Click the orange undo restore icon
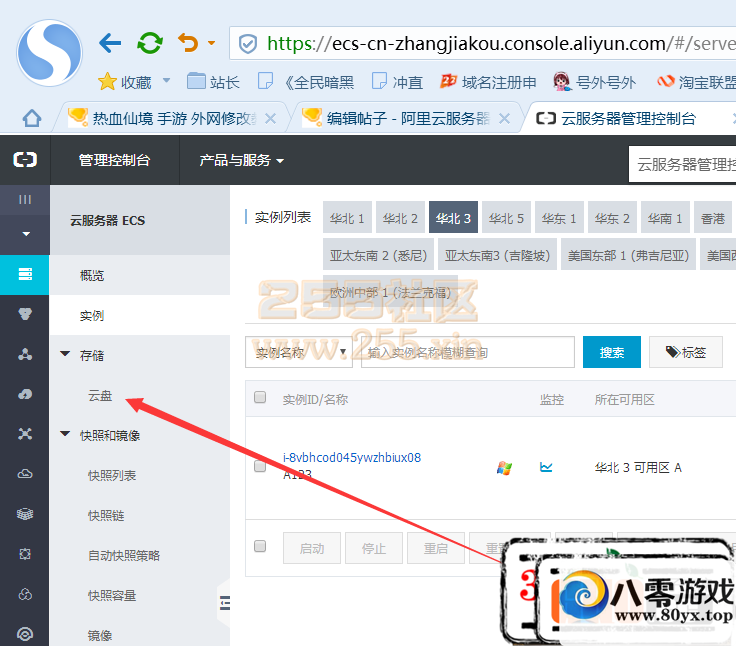736x646 pixels. [188, 43]
